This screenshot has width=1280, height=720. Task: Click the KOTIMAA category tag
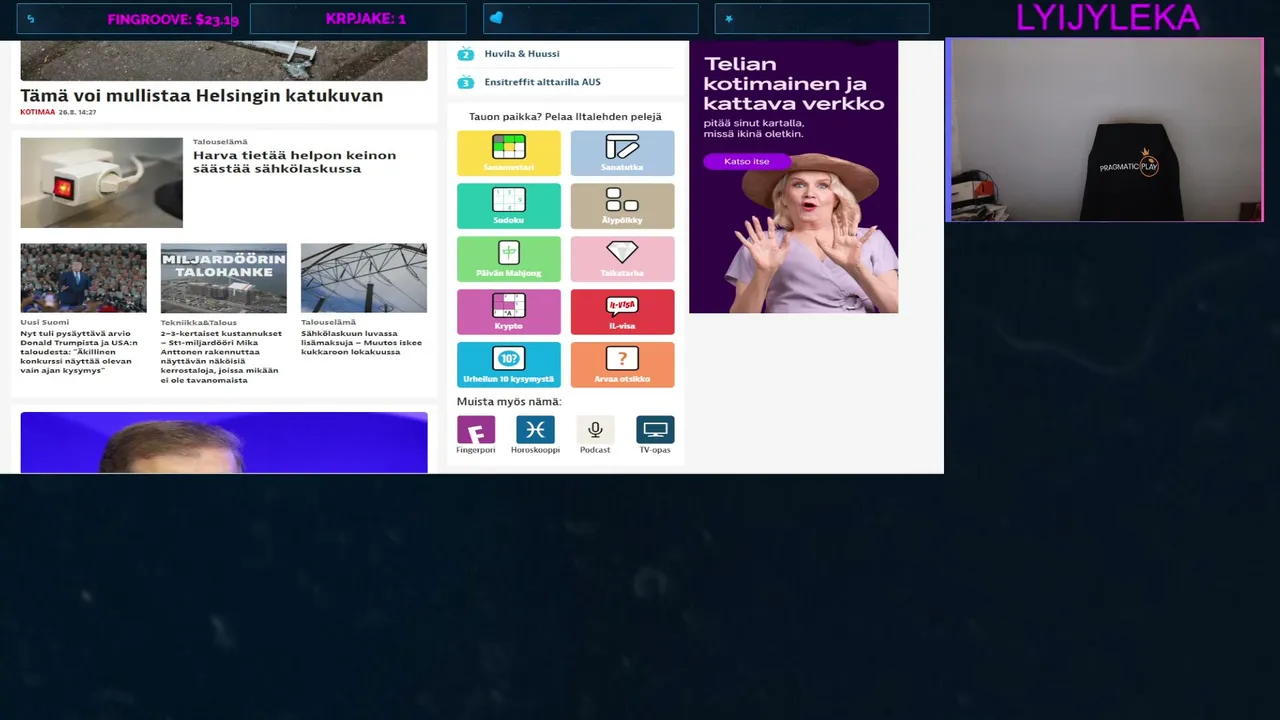coord(38,112)
